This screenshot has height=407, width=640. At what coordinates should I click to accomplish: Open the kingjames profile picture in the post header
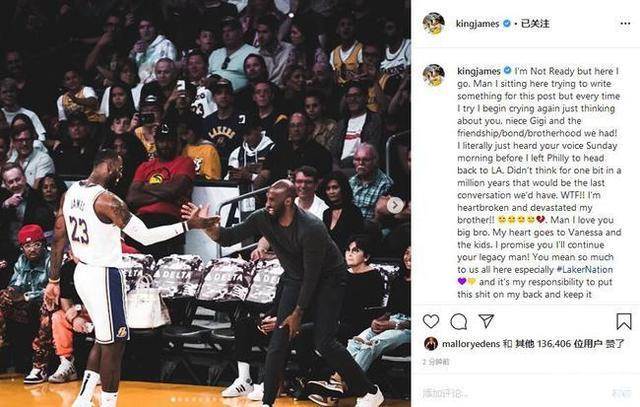tap(433, 24)
